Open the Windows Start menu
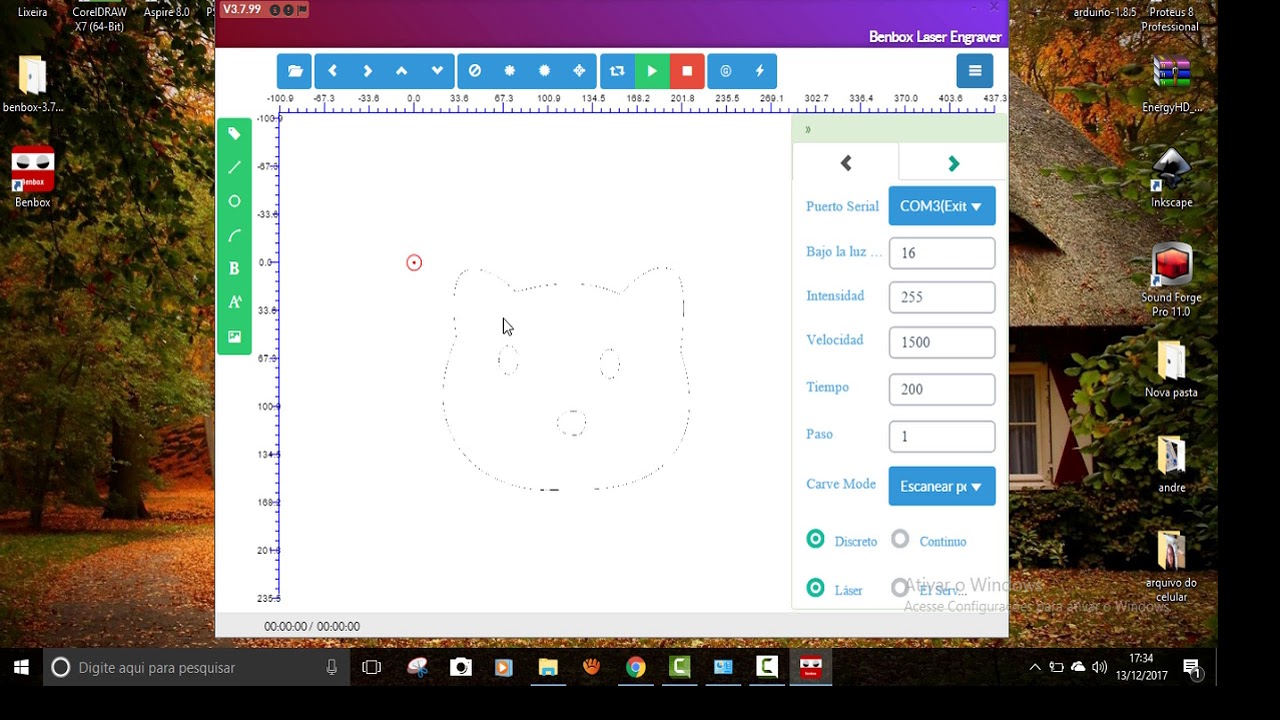 click(x=21, y=667)
